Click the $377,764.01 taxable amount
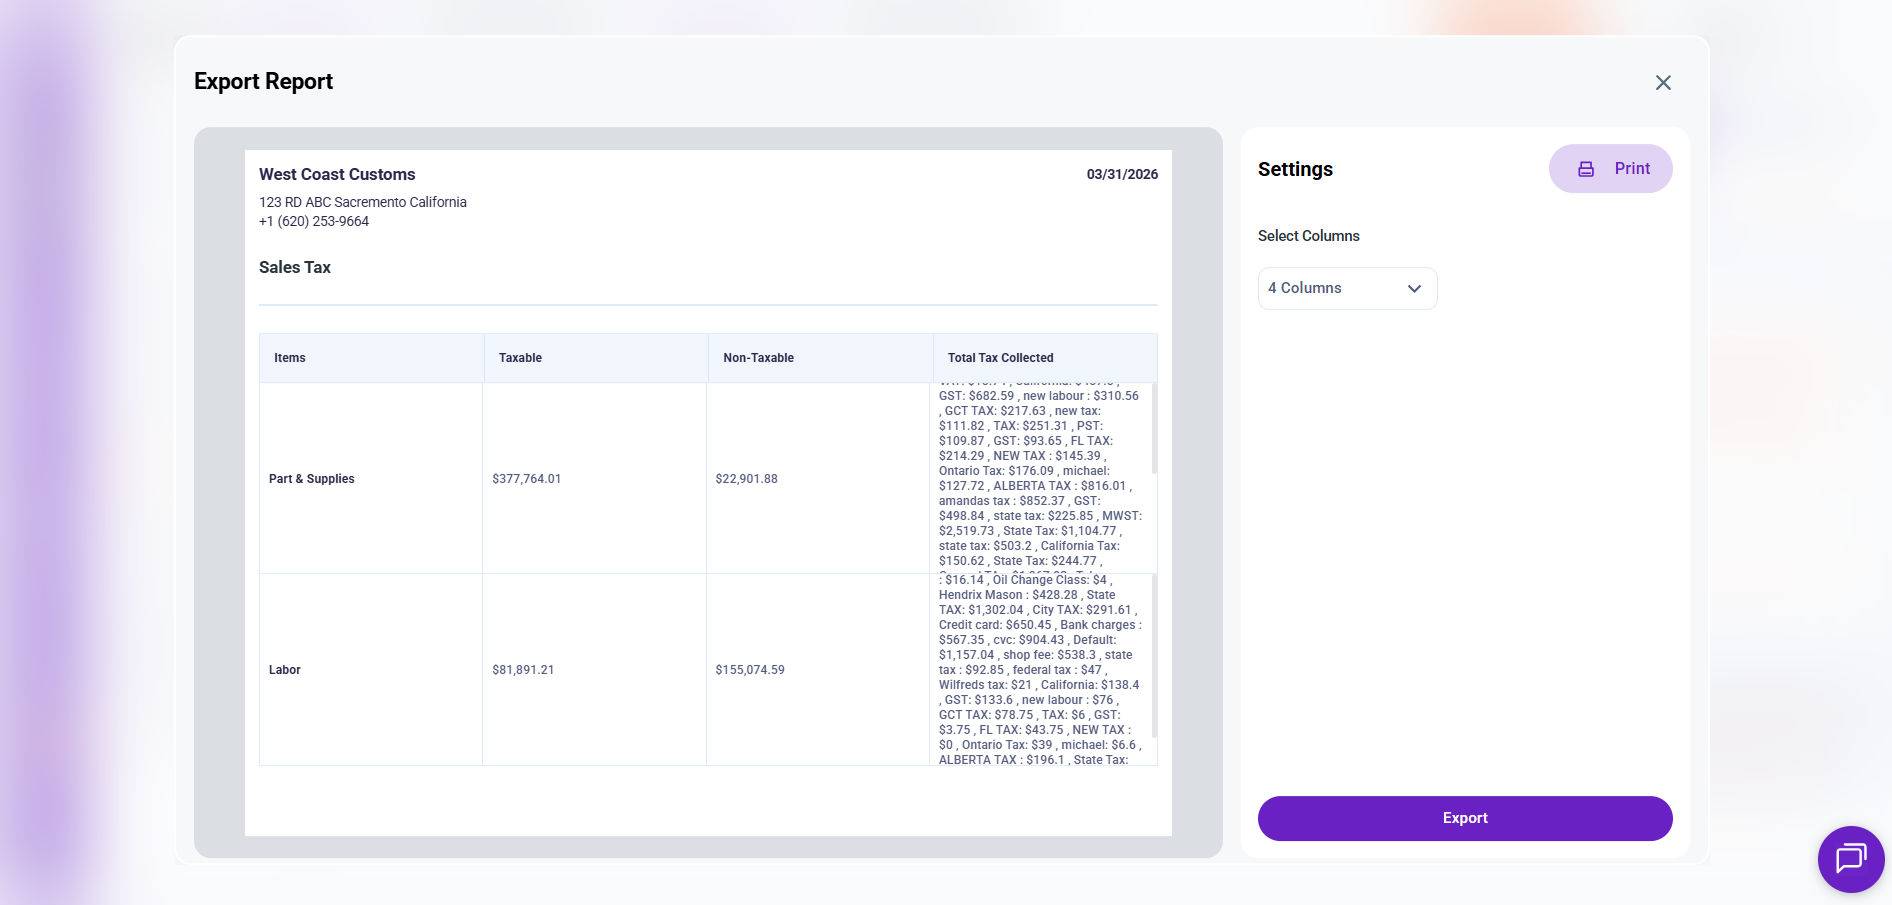The image size is (1892, 905). (x=526, y=479)
